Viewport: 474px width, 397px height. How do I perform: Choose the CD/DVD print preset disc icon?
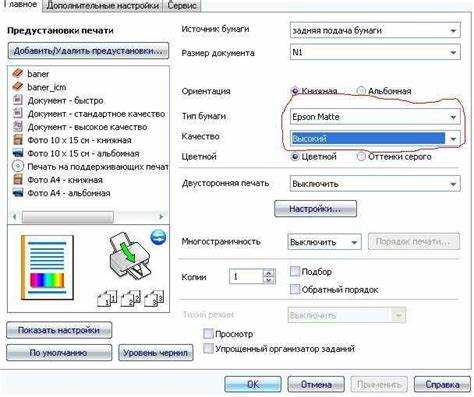tap(18, 166)
